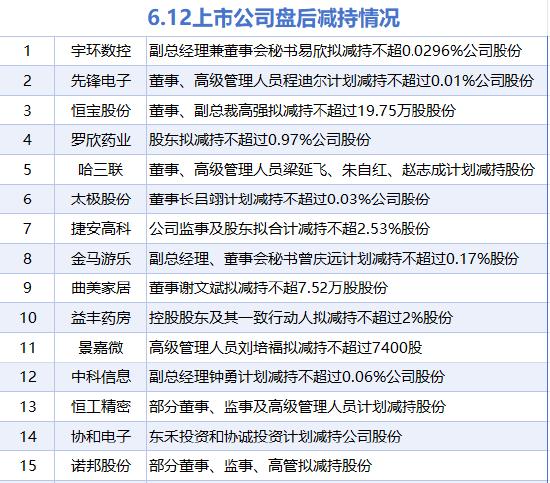Viewport: 550px width, 483px height.
Task: Select text about 谢文斌 reducing 7.52万股
Action: [268, 288]
